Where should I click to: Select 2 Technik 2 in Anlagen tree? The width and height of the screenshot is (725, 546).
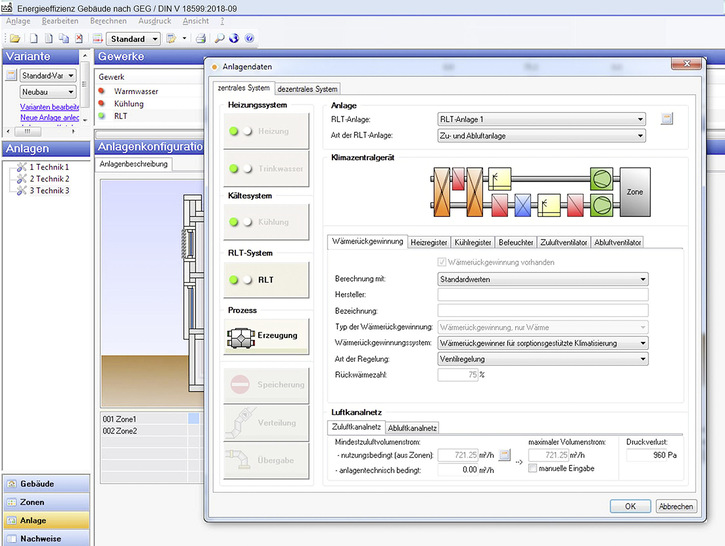[49, 178]
